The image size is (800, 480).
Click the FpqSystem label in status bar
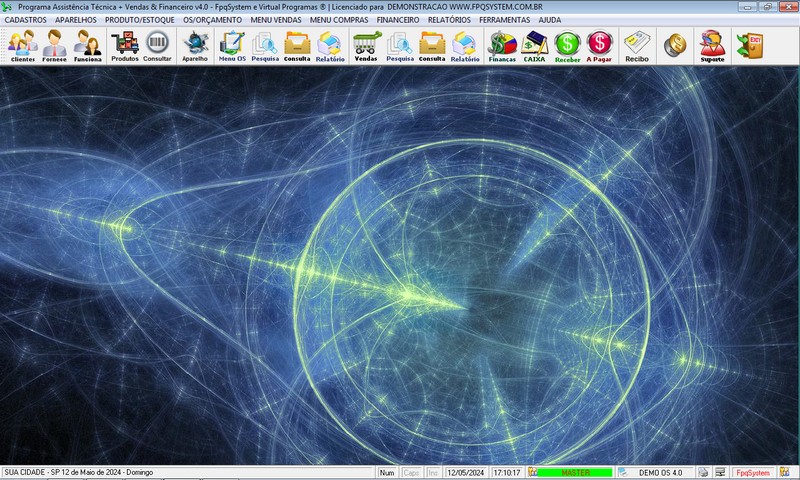pos(752,472)
